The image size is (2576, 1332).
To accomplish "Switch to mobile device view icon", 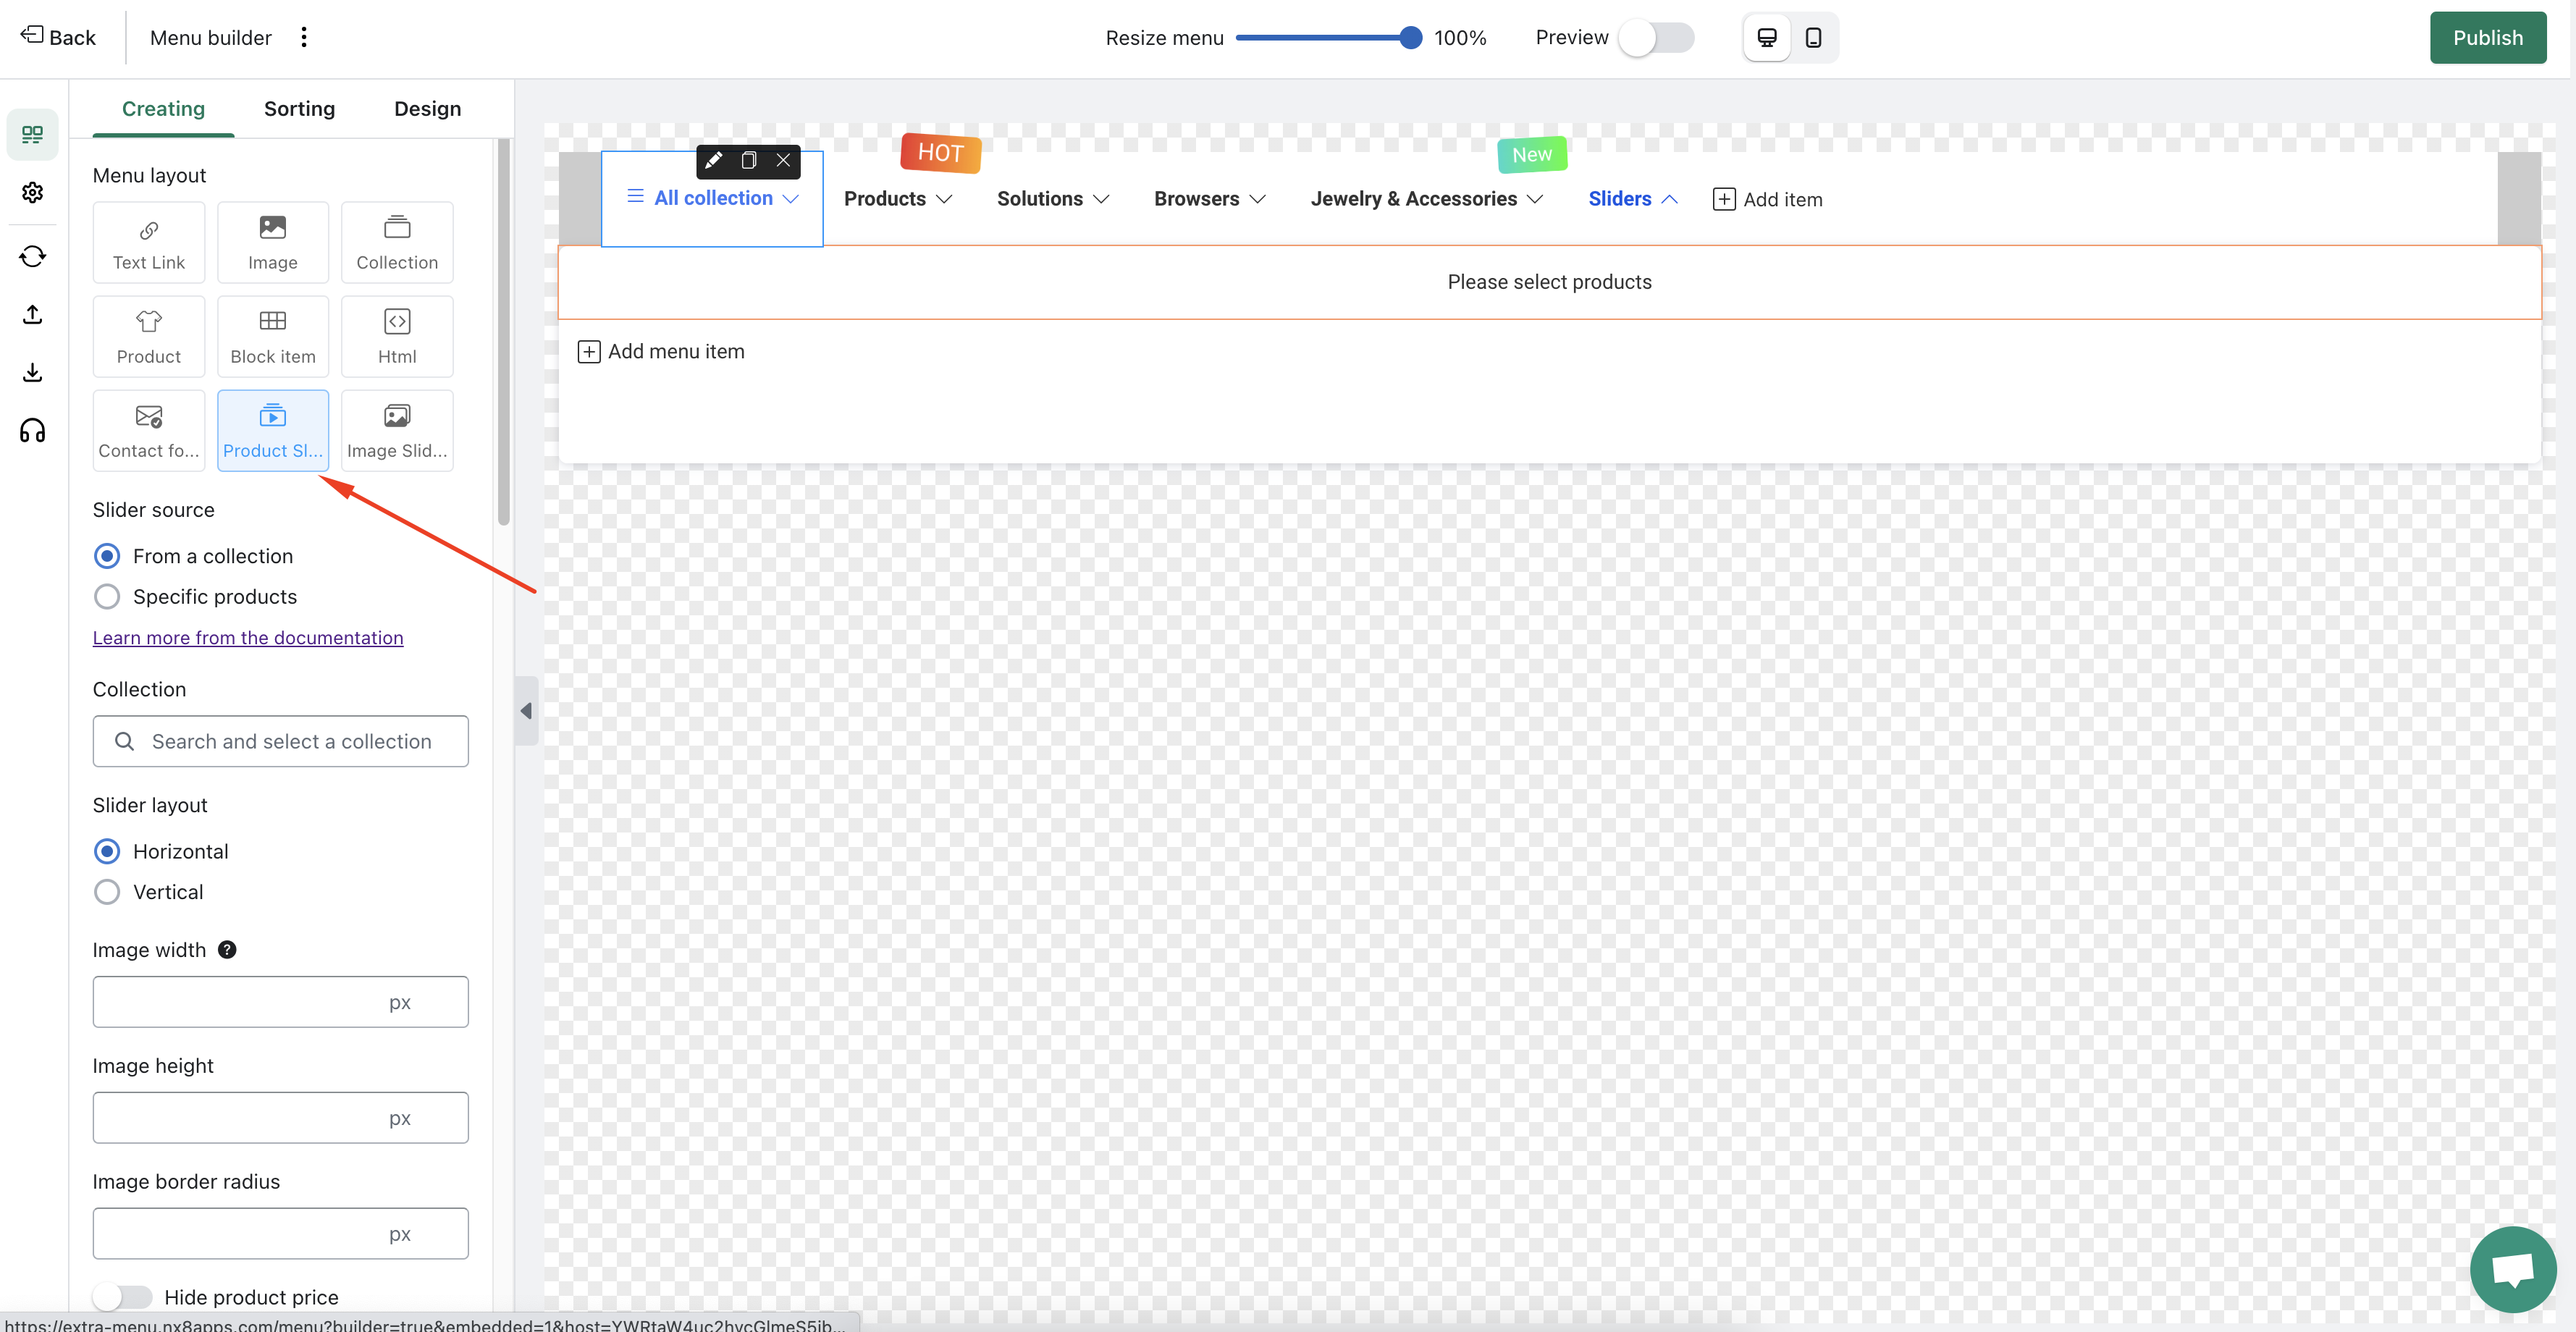I will (1813, 38).
